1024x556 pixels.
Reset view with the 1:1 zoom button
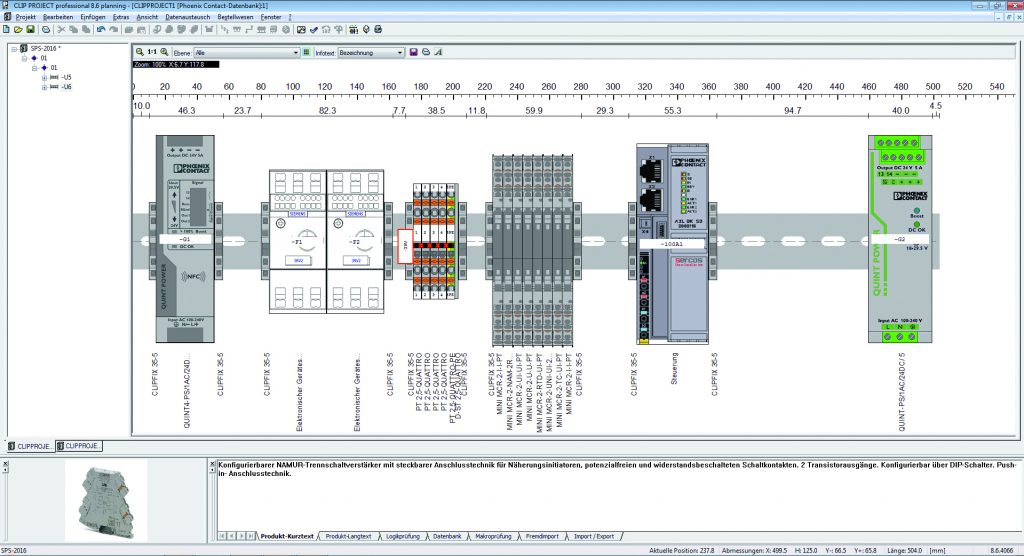point(152,52)
